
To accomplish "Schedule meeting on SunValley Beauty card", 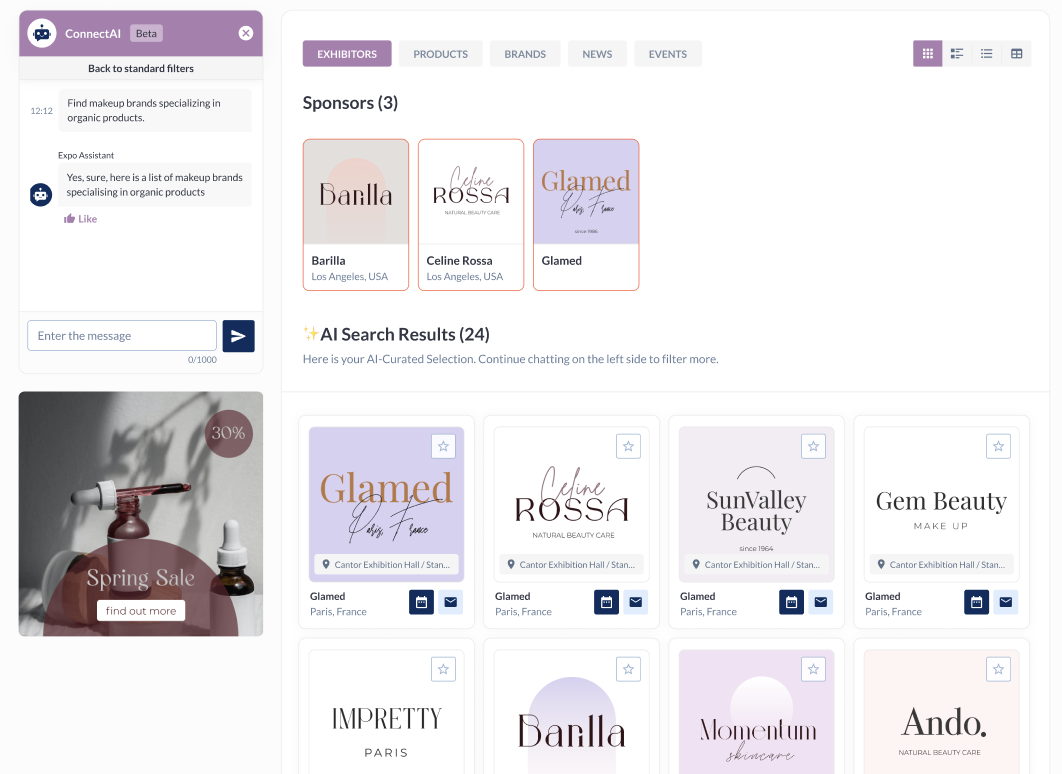I will pyautogui.click(x=791, y=602).
